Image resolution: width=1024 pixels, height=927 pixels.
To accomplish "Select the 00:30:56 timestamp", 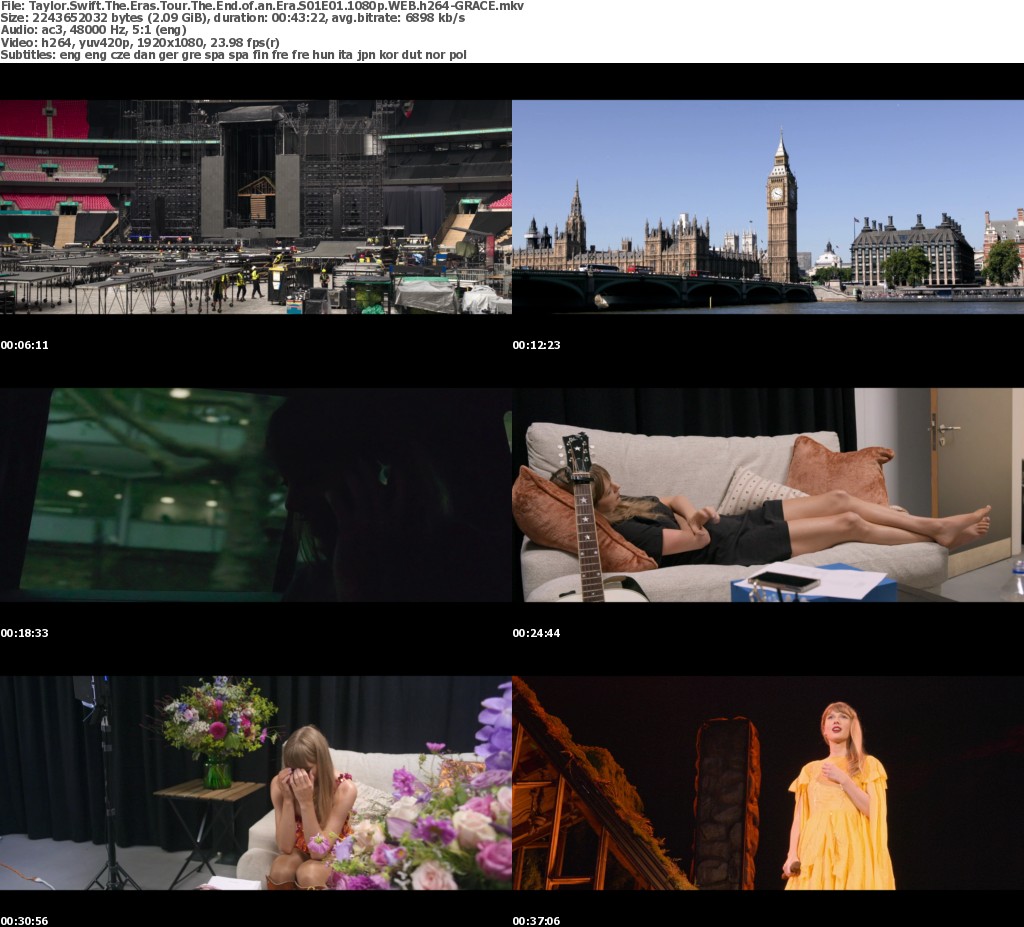I will point(25,920).
